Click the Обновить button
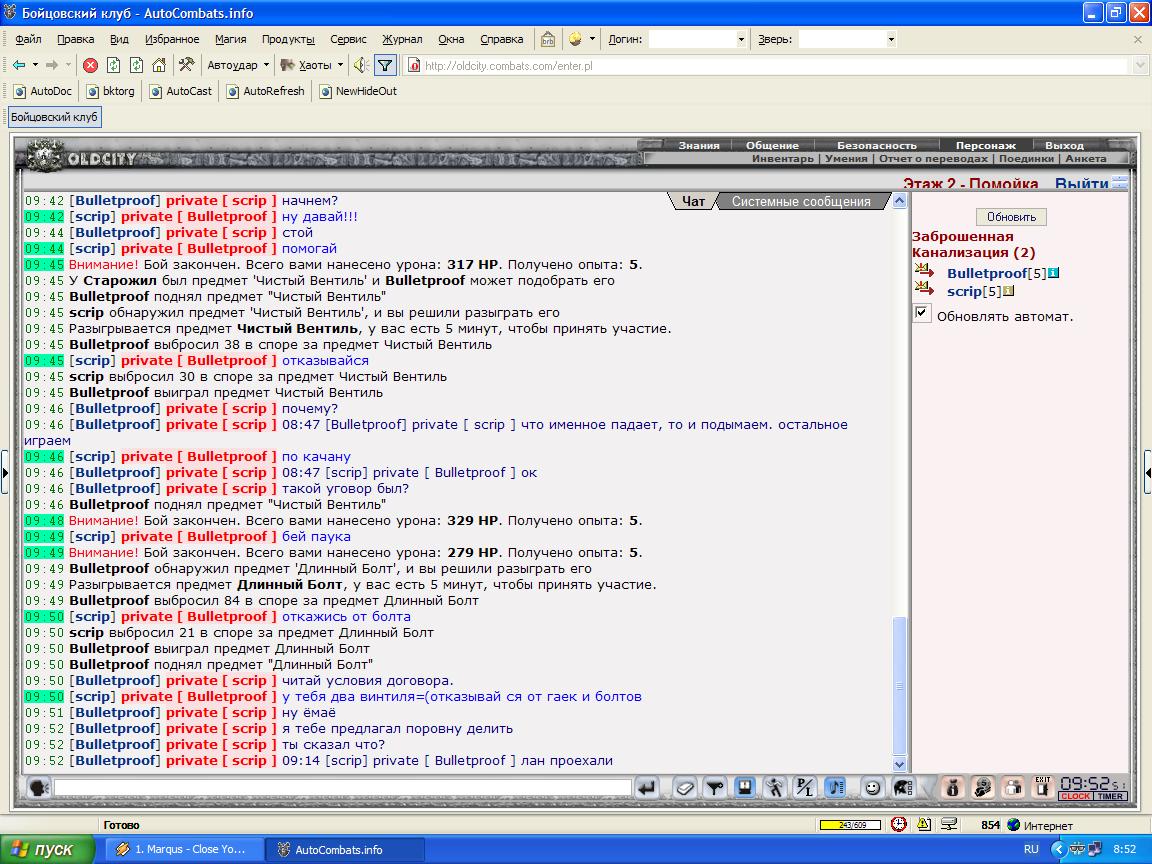Screen dimensions: 1152x864 pyautogui.click(x=1011, y=217)
